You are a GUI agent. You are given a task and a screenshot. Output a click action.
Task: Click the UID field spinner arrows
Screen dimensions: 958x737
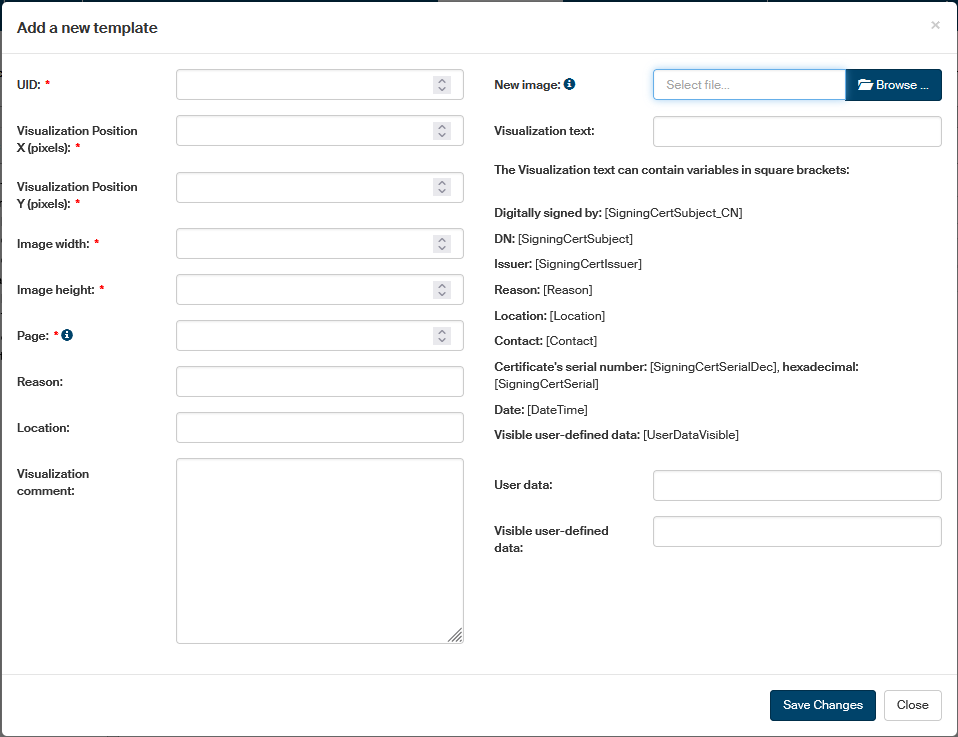tap(442, 85)
